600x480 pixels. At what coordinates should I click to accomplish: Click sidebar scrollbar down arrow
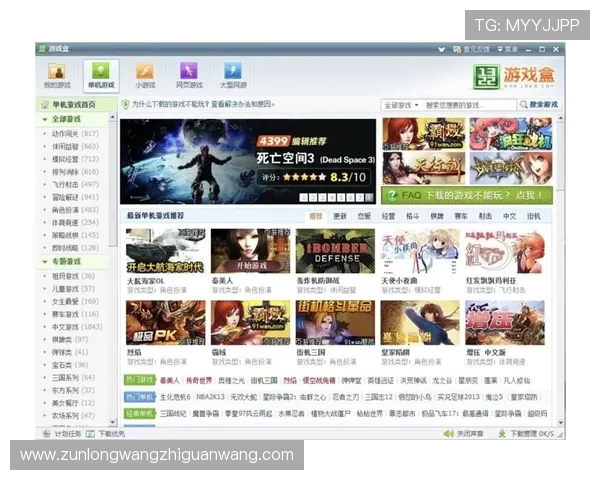pyautogui.click(x=112, y=422)
